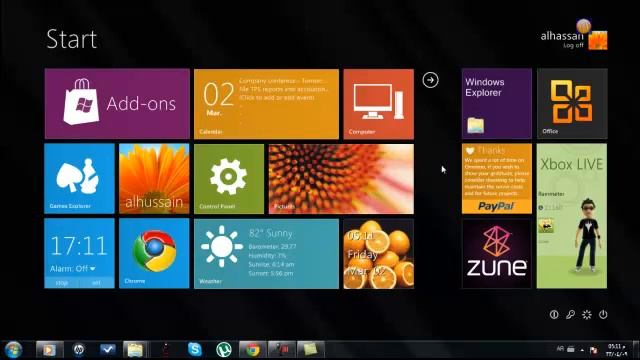Open the Computer tile

[x=378, y=104]
